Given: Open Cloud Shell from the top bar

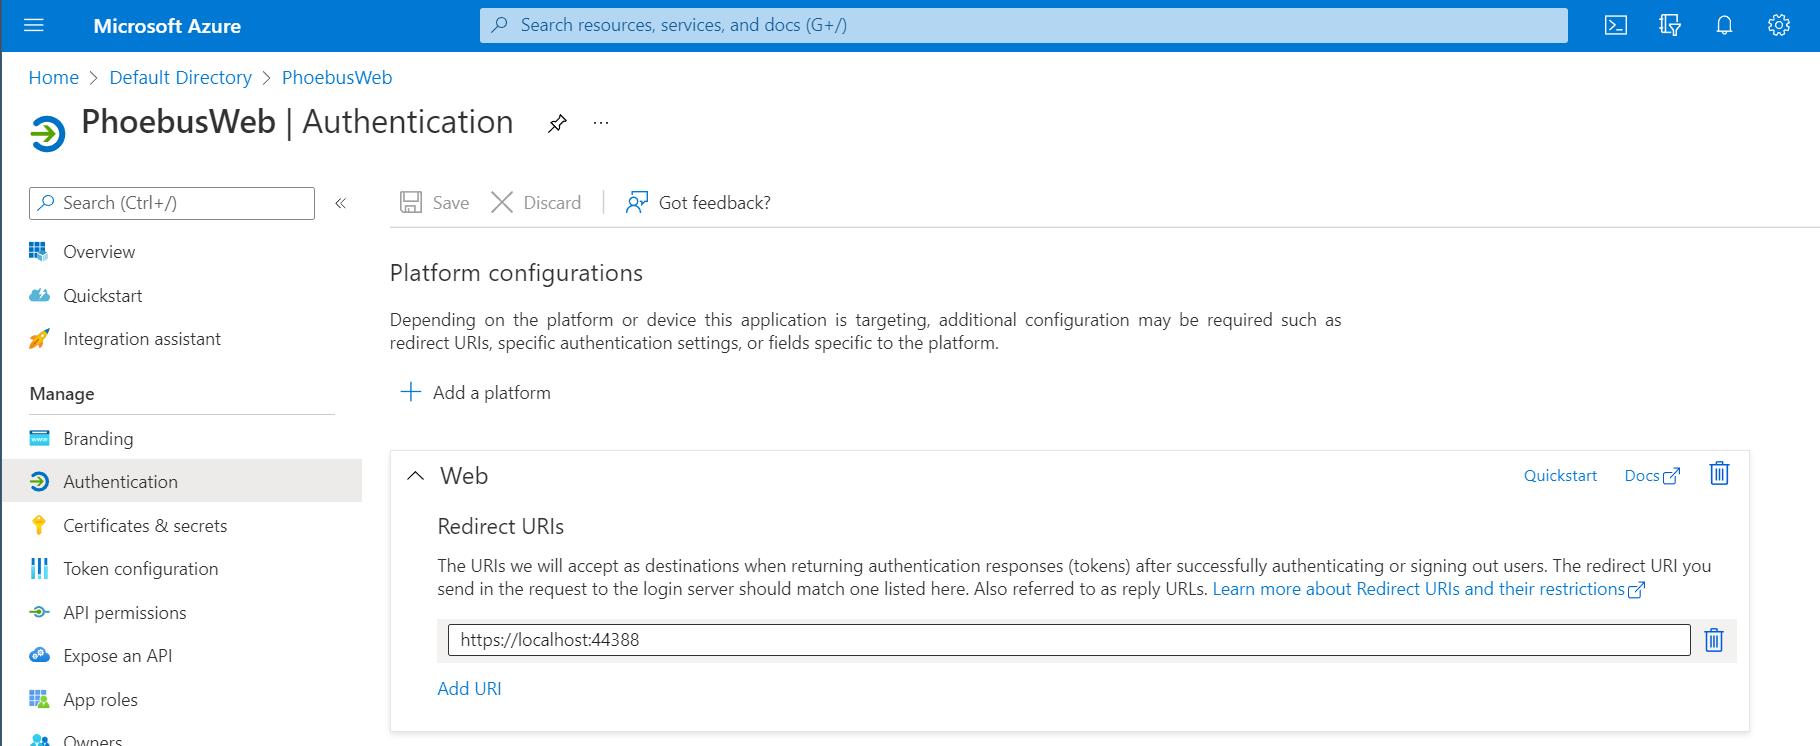Looking at the screenshot, I should 1616,25.
